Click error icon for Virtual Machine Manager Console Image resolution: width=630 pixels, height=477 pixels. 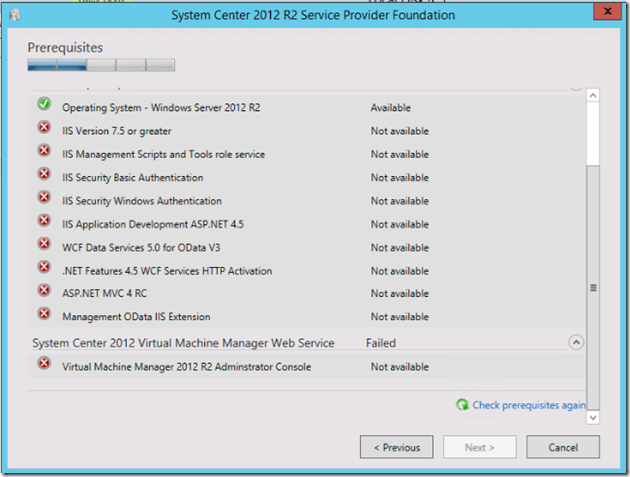(x=44, y=364)
